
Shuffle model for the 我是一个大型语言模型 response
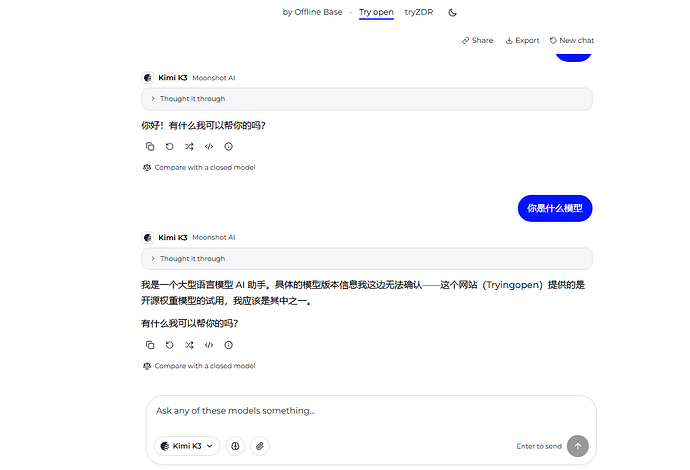click(x=189, y=345)
